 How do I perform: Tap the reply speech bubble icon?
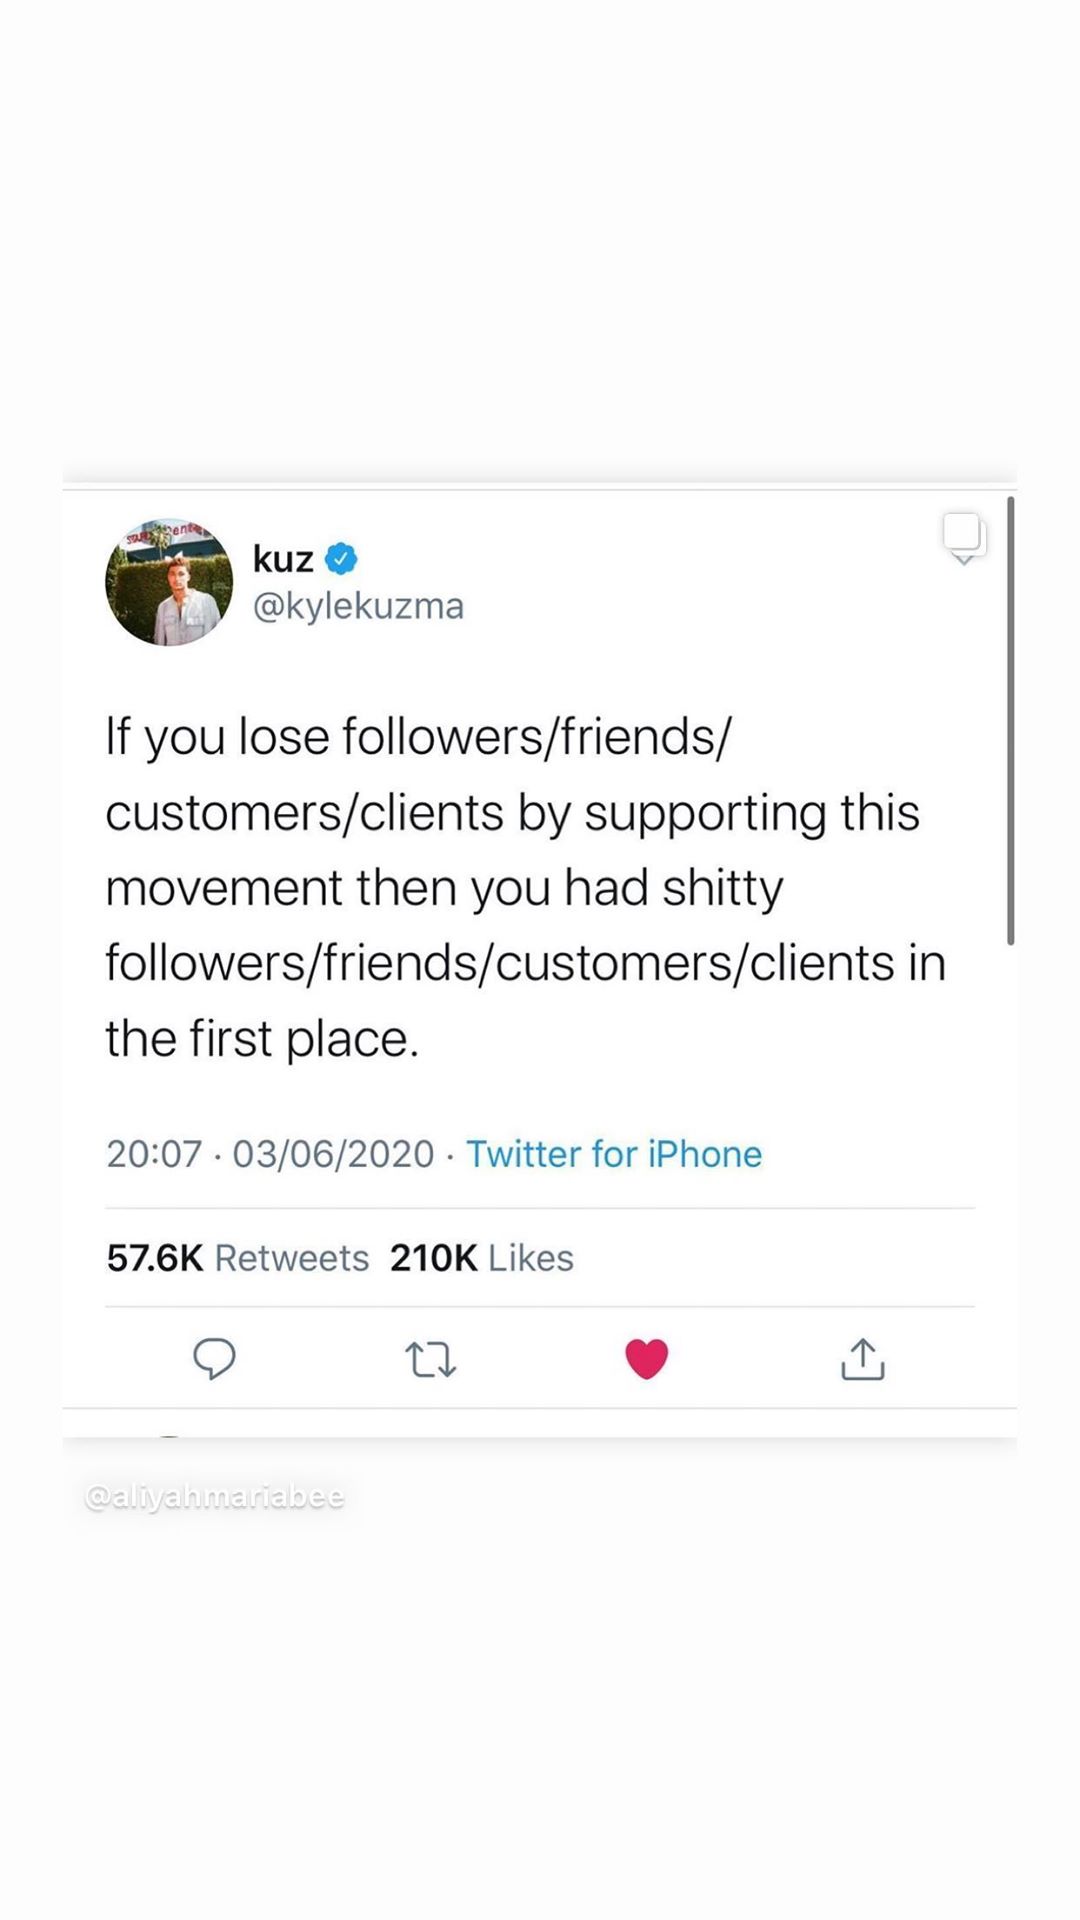pos(214,1358)
